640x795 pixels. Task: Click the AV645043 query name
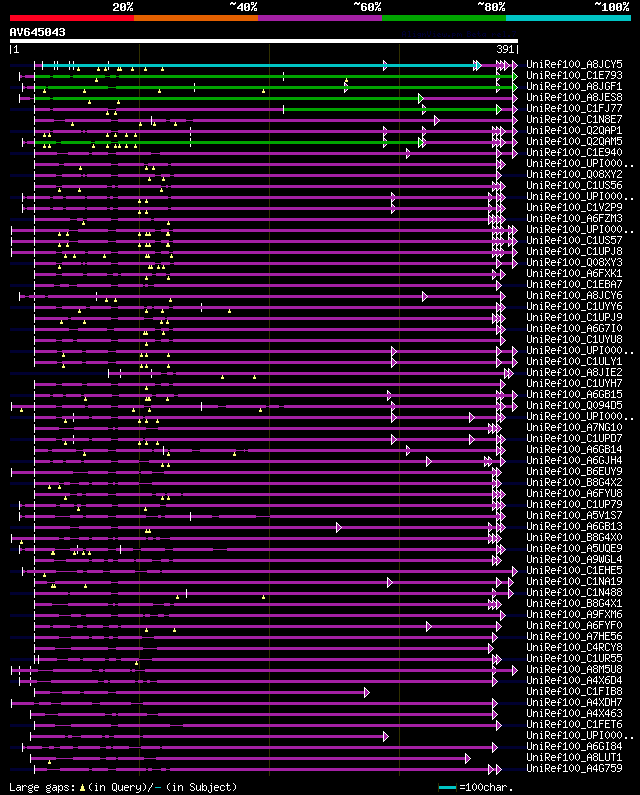(x=38, y=32)
